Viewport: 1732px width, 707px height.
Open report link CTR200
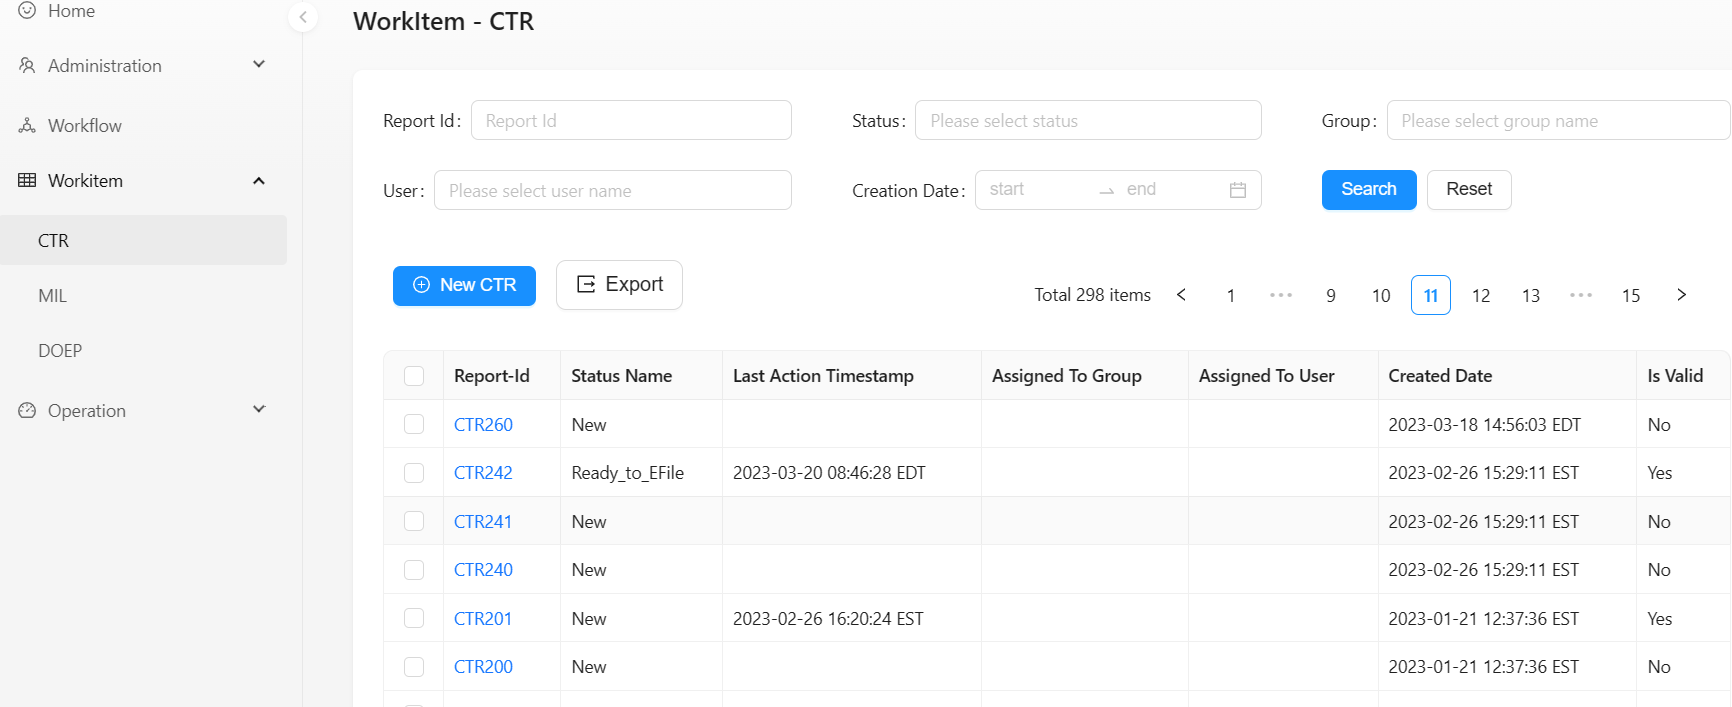[x=483, y=667]
